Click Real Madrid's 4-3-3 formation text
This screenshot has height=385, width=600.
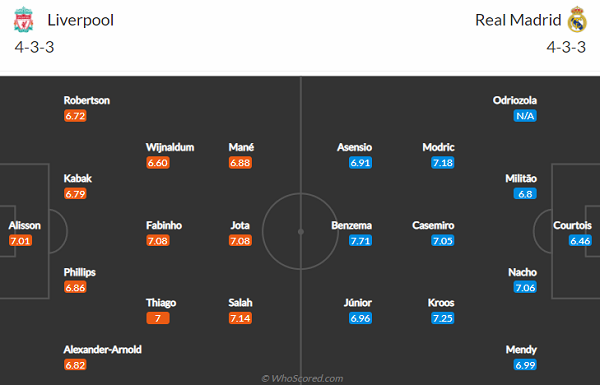tap(566, 47)
